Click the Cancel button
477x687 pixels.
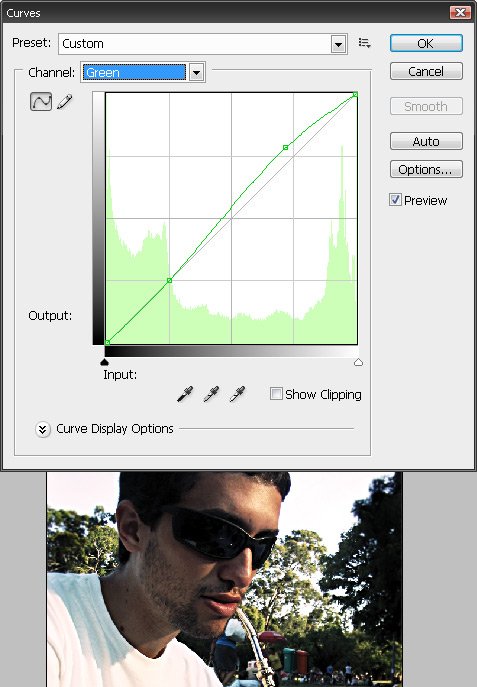(x=426, y=71)
